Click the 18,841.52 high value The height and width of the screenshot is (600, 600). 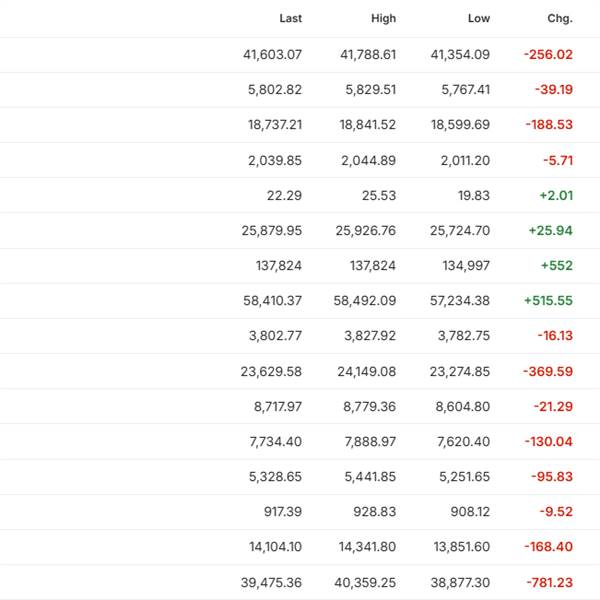pos(367,125)
